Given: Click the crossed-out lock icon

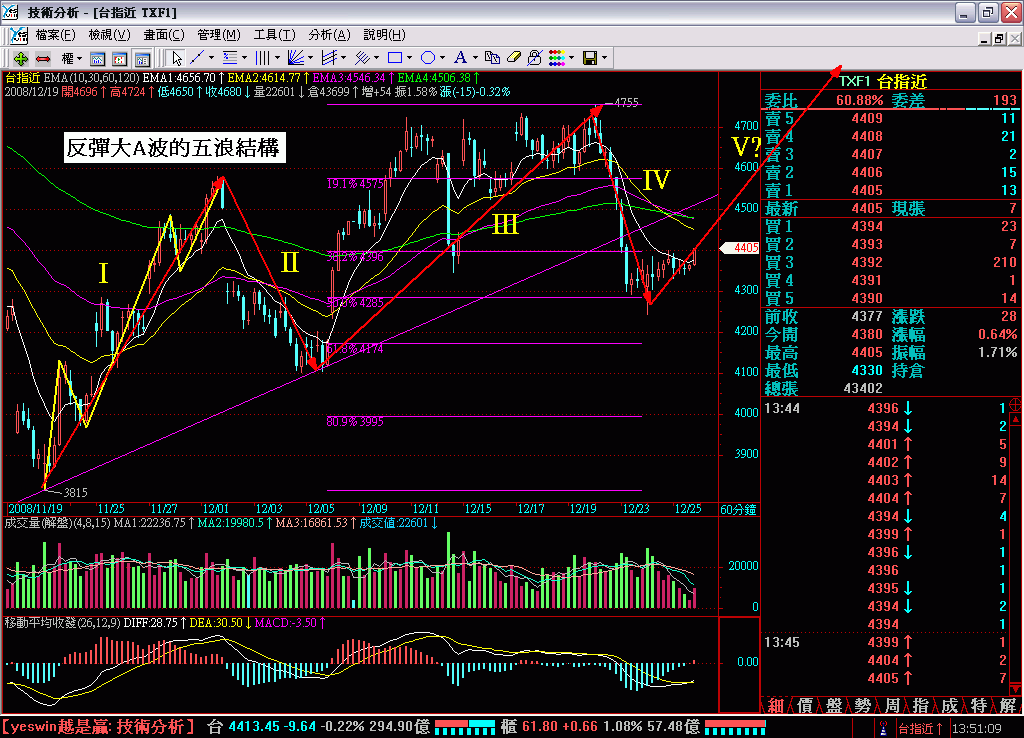Looking at the screenshot, I should [x=534, y=58].
